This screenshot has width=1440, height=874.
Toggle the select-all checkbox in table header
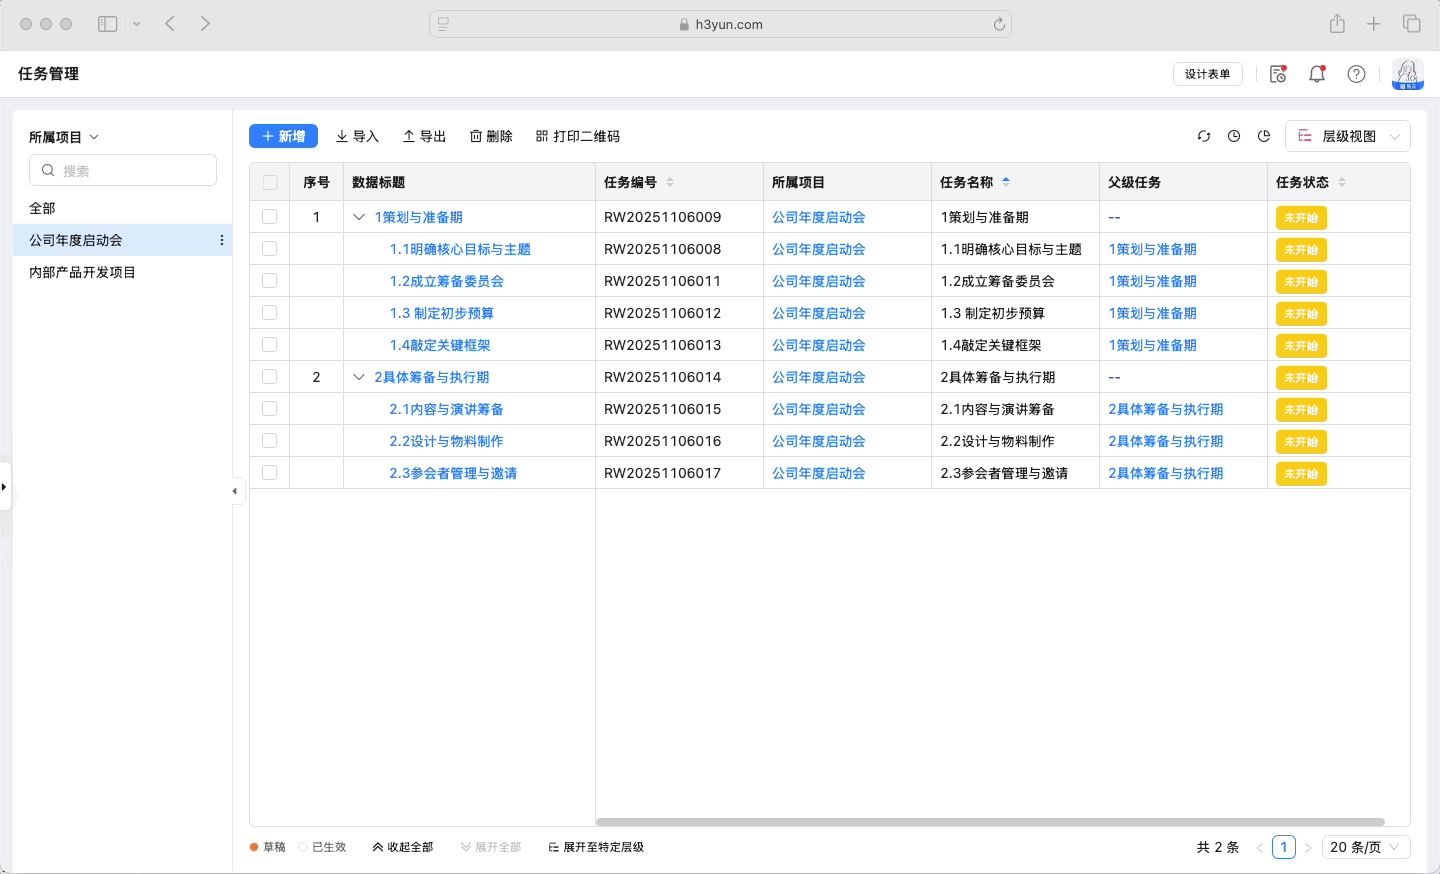(270, 182)
